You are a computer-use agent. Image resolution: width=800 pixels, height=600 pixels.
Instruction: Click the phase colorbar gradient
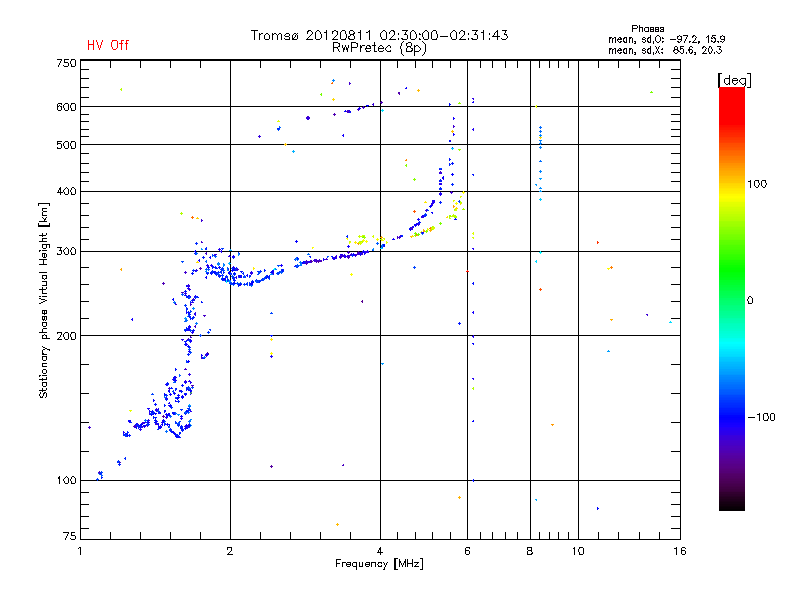tap(732, 298)
